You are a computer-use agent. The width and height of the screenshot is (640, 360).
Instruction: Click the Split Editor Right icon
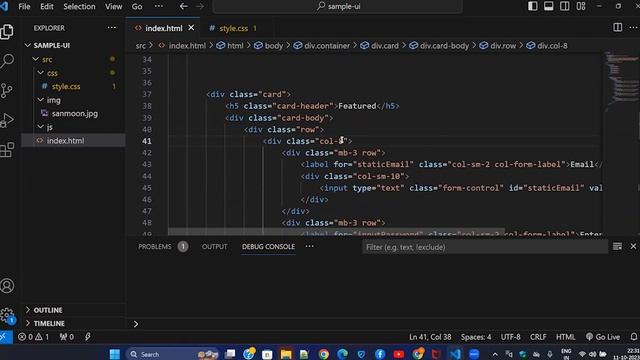tap(618, 27)
